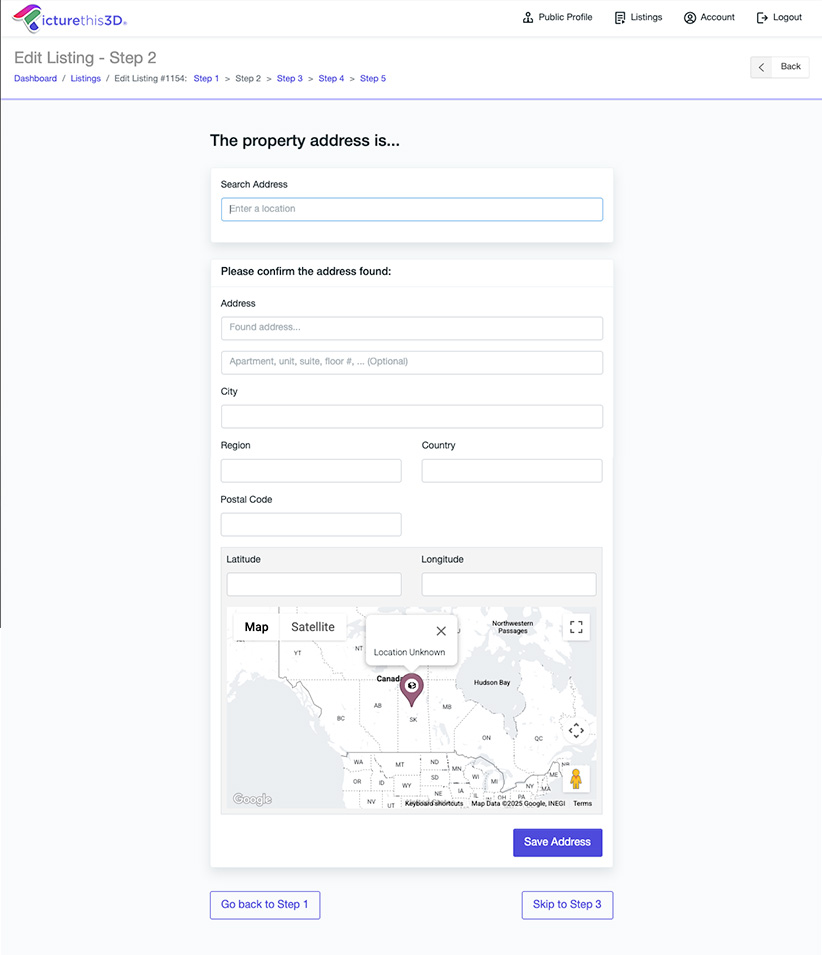Viewport: 822px width, 955px height.
Task: Click the Save Address button
Action: pos(557,842)
